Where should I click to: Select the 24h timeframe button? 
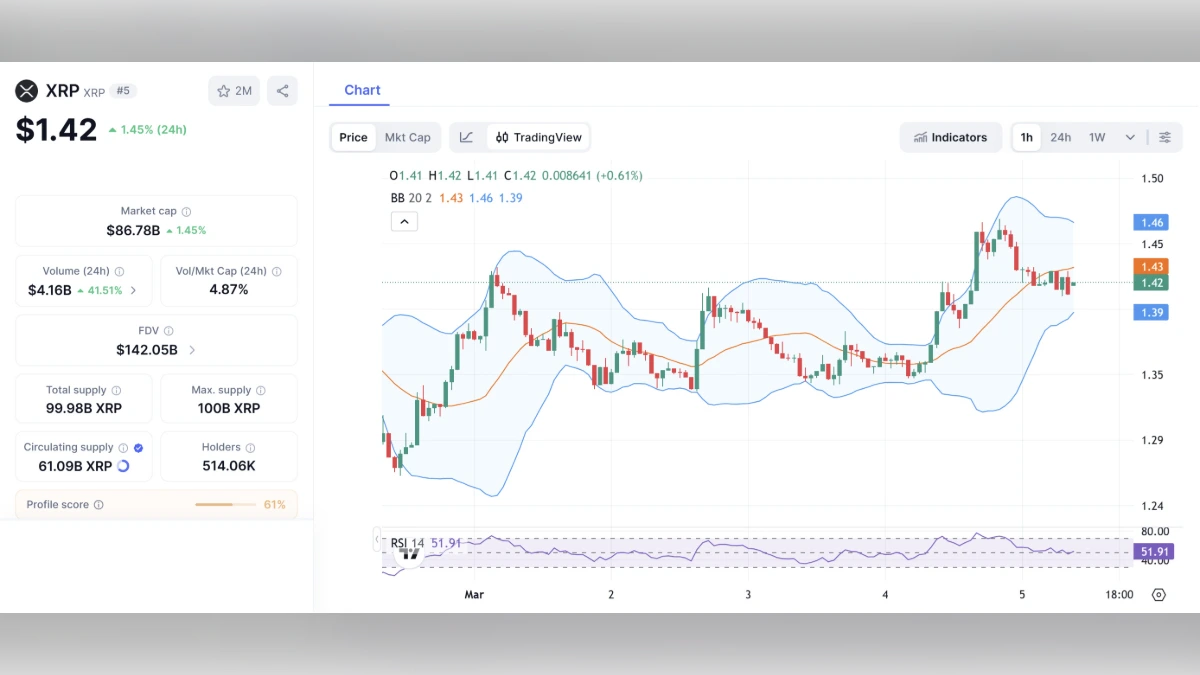[x=1061, y=137]
